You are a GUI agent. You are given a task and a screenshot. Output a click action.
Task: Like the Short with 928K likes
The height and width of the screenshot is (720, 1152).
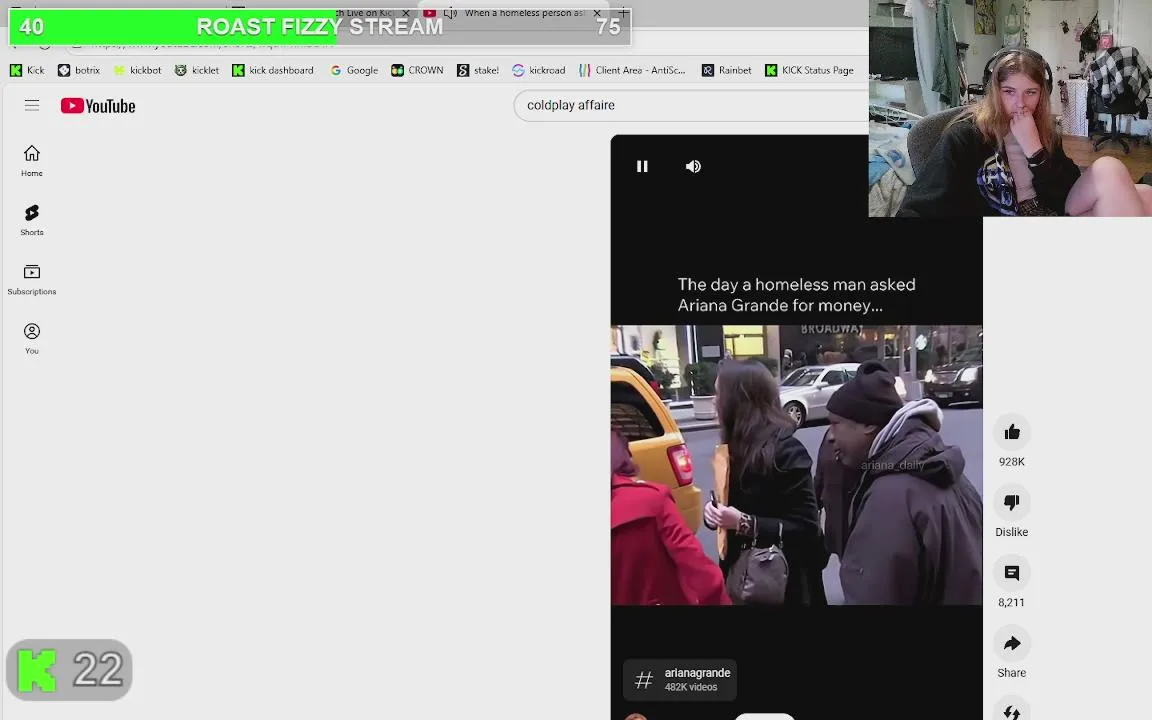(1012, 432)
